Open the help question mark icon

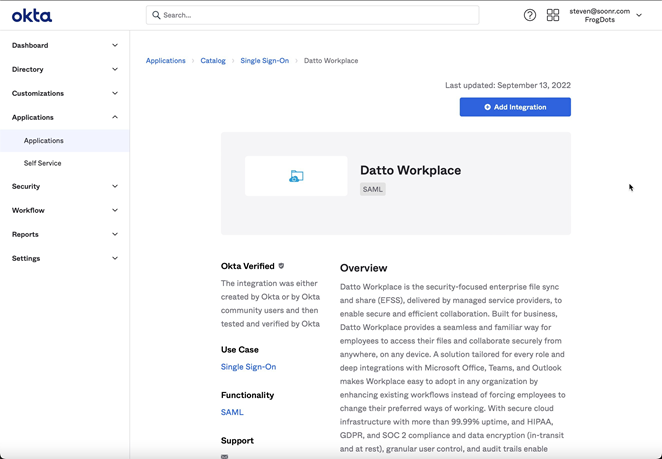click(x=530, y=15)
